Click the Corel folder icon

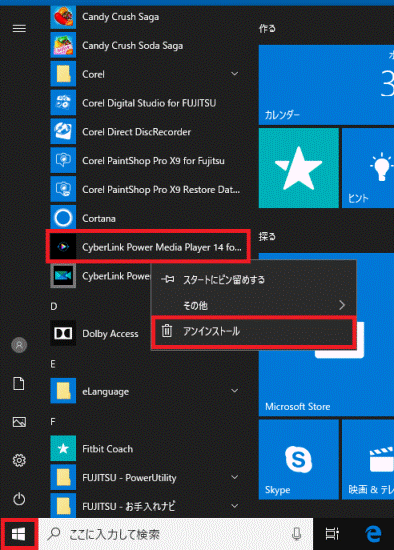tap(63, 74)
